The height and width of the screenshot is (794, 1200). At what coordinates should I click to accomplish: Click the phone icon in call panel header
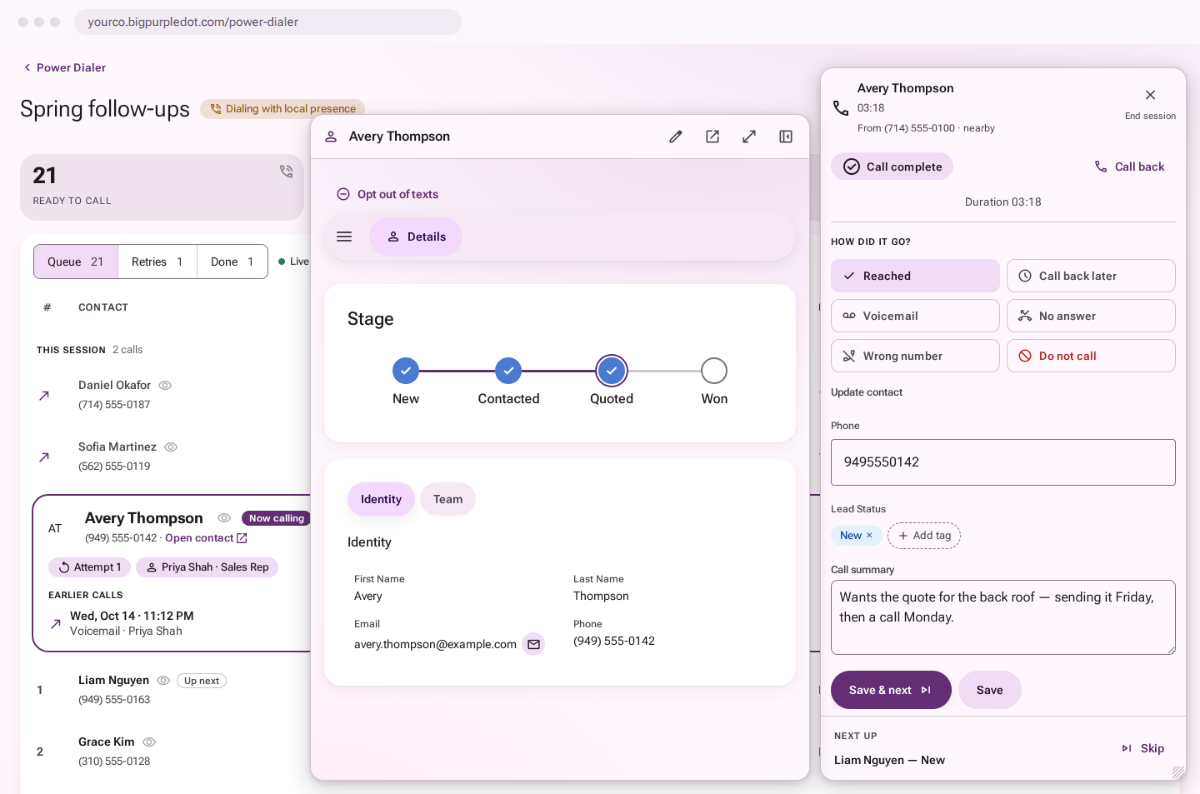(x=840, y=108)
